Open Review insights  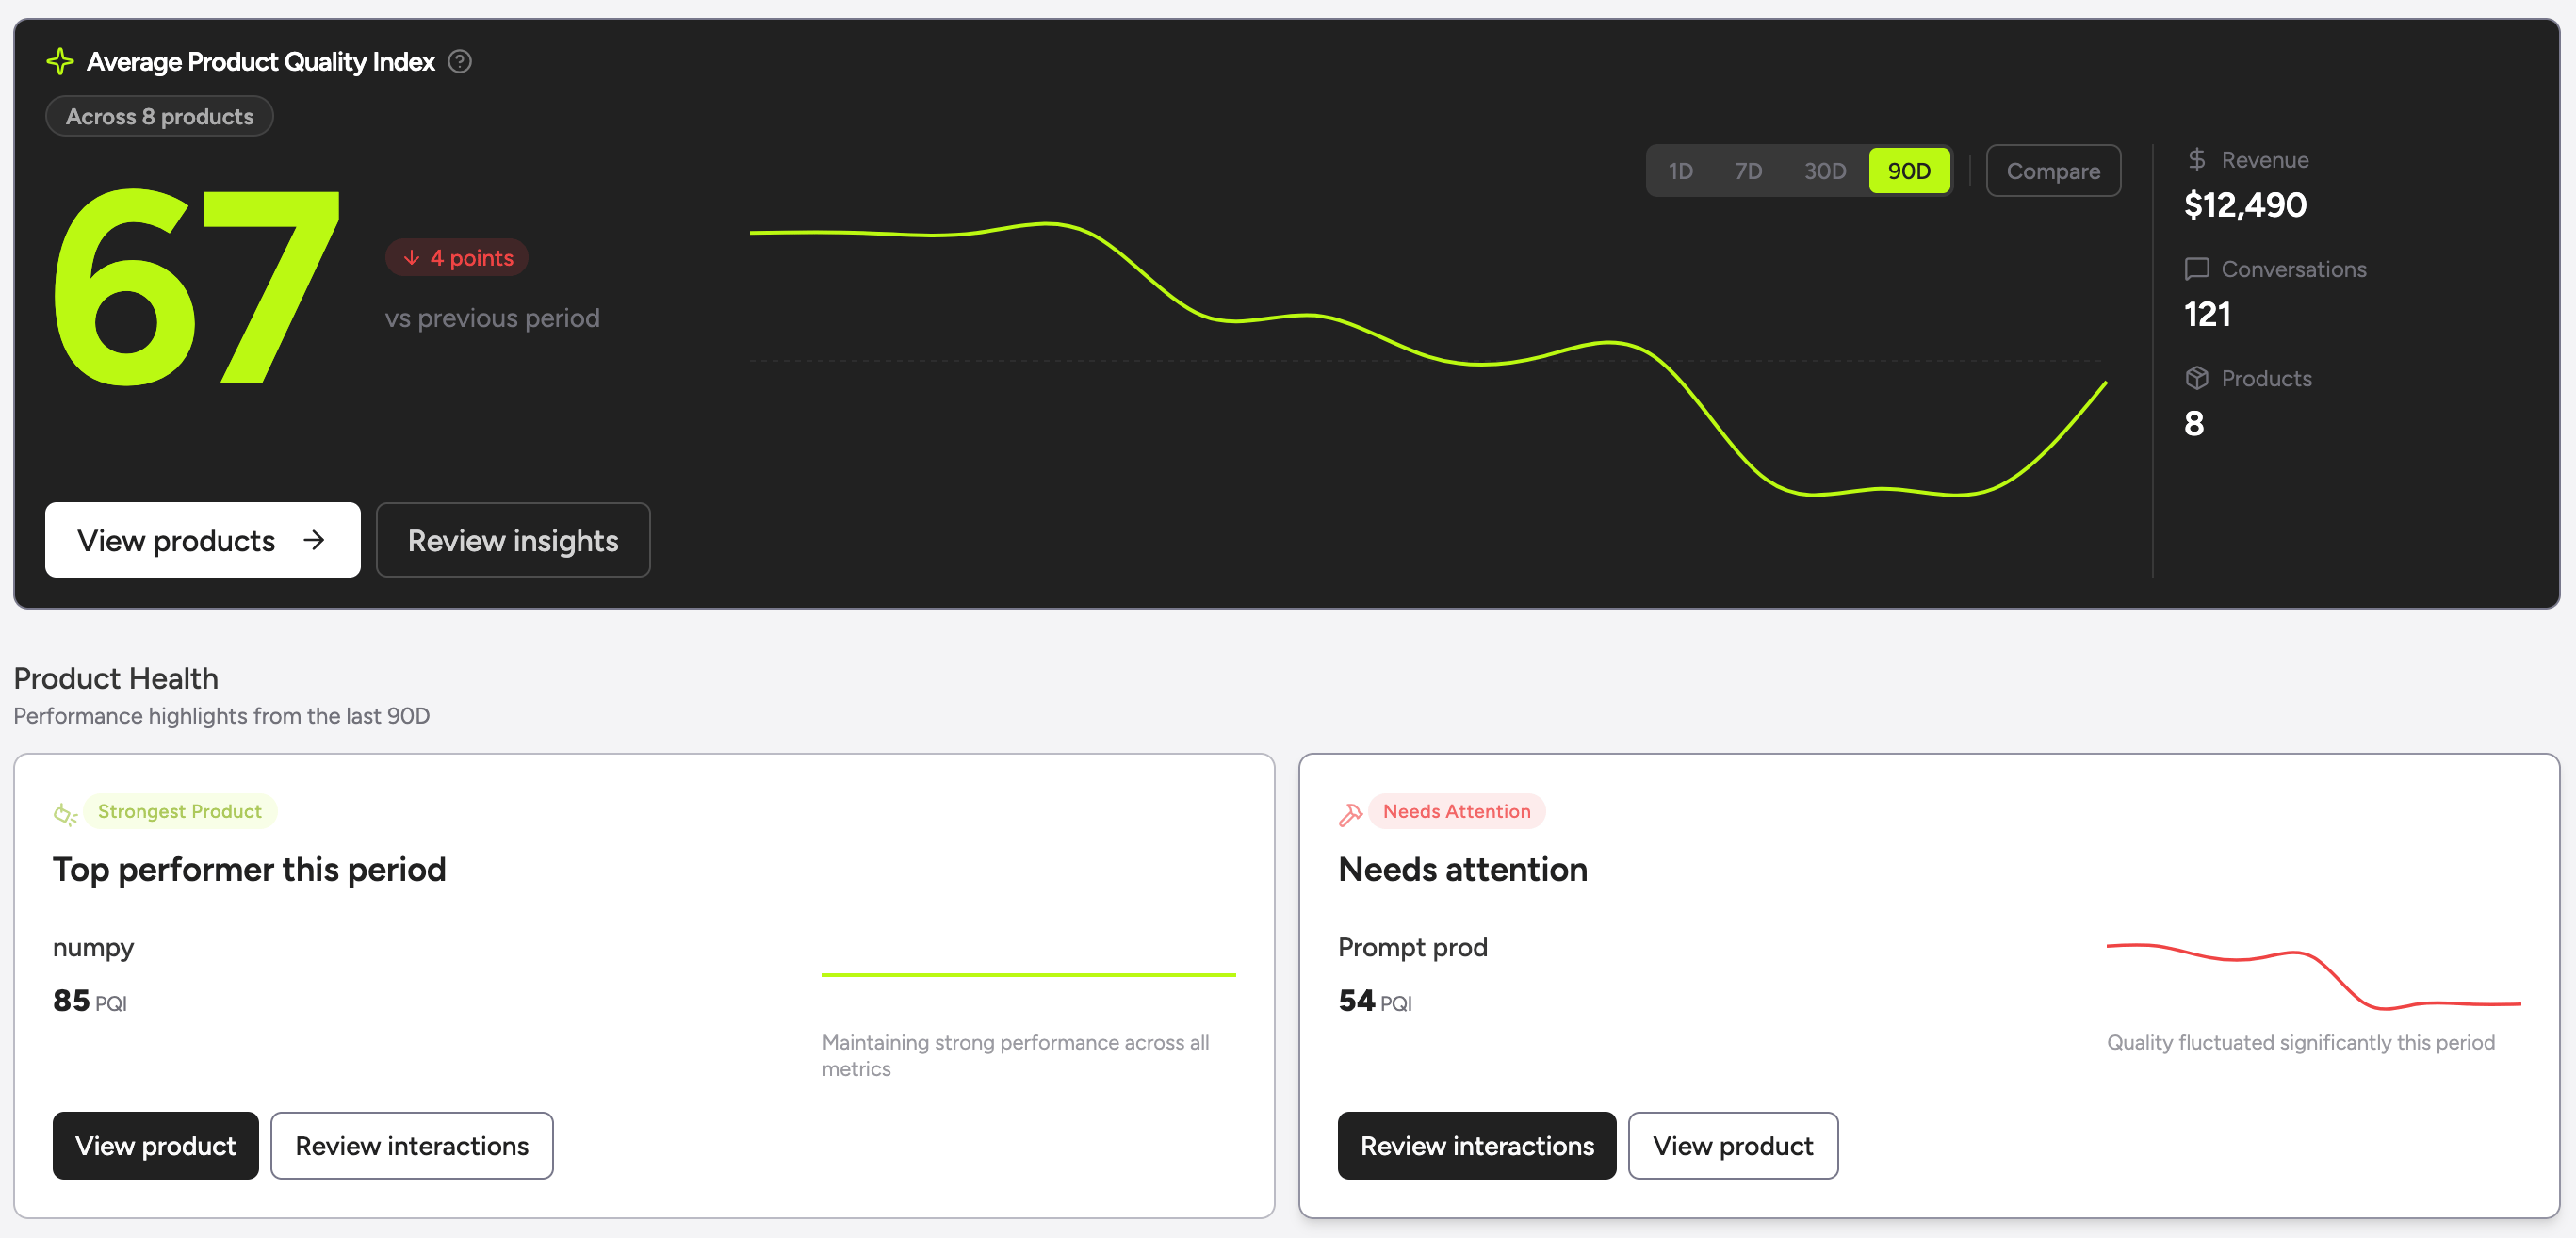click(x=512, y=540)
